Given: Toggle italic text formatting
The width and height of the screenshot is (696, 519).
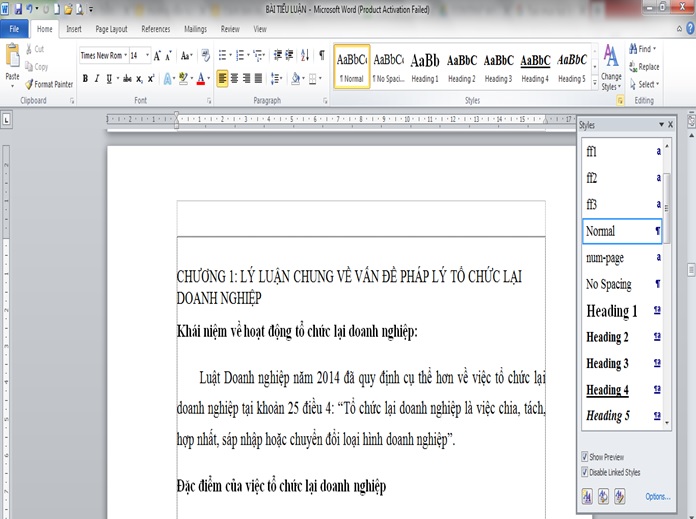Looking at the screenshot, I should (98, 78).
